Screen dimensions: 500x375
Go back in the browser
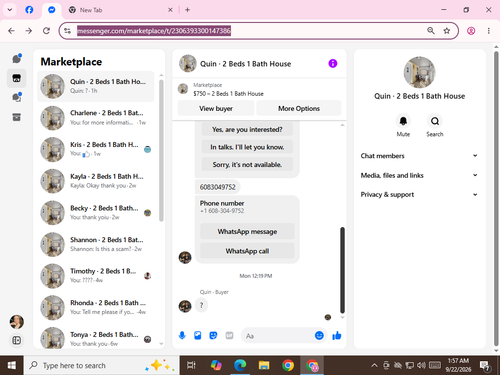pos(11,31)
